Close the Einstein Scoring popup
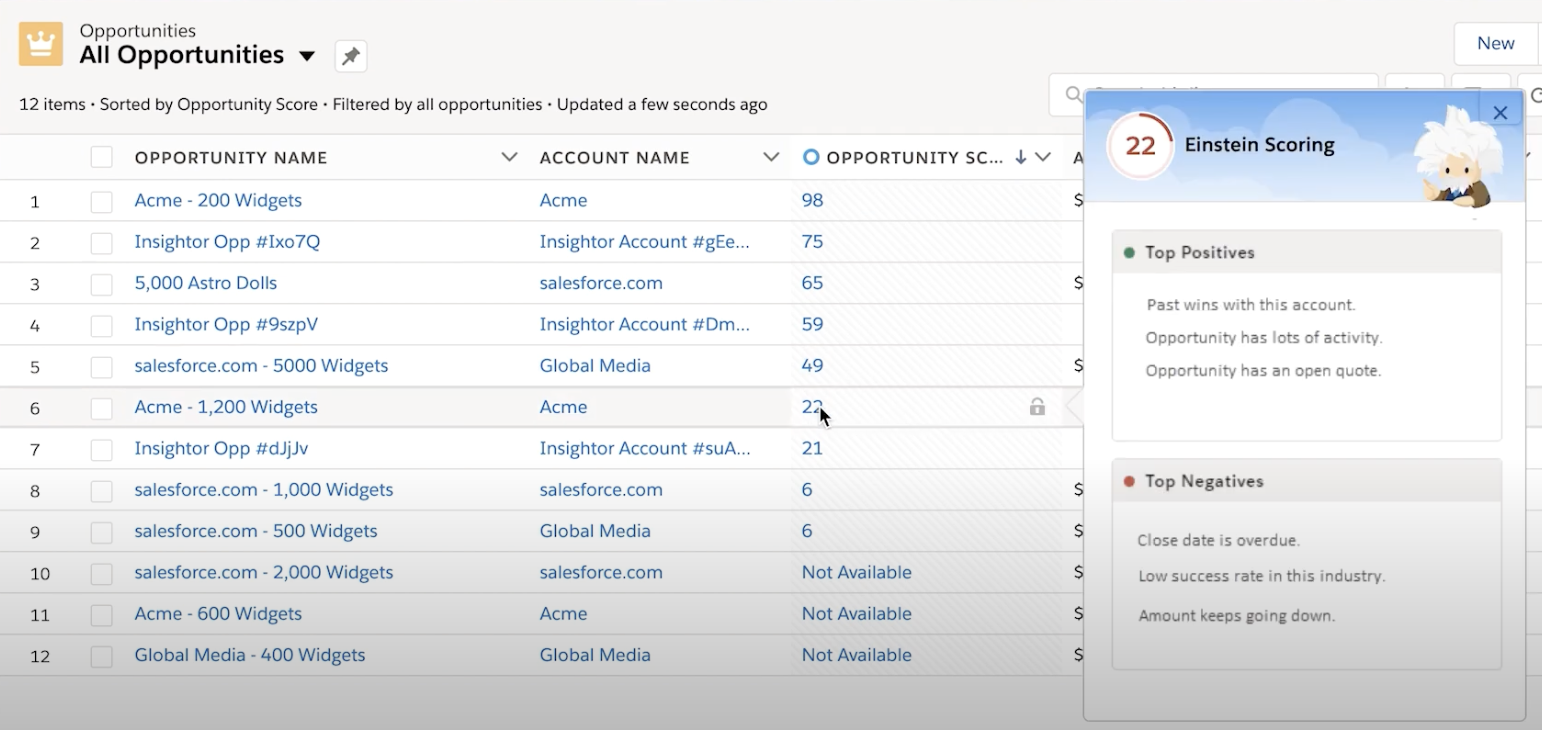Viewport: 1542px width, 730px height. (1500, 113)
